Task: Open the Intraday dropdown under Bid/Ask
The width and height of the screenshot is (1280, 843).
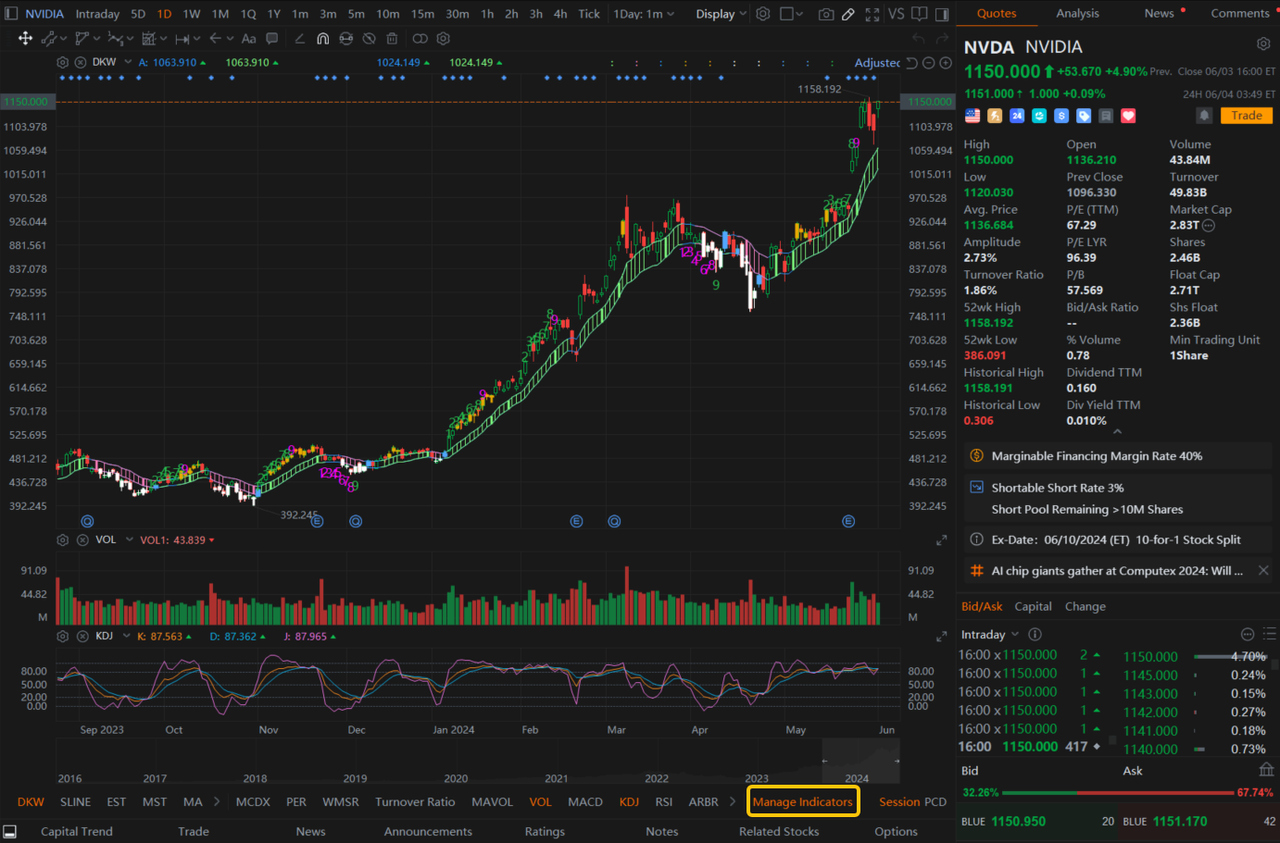Action: click(x=990, y=634)
